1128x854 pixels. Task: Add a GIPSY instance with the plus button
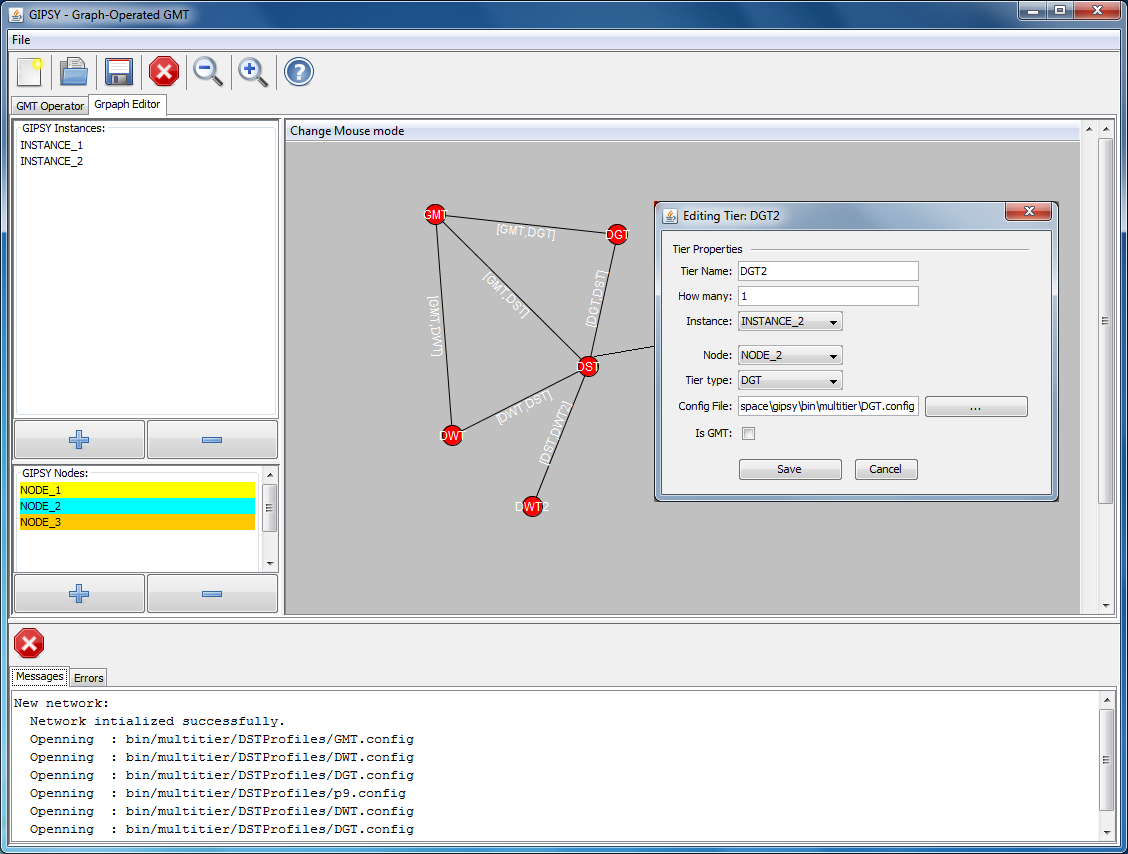pos(79,439)
